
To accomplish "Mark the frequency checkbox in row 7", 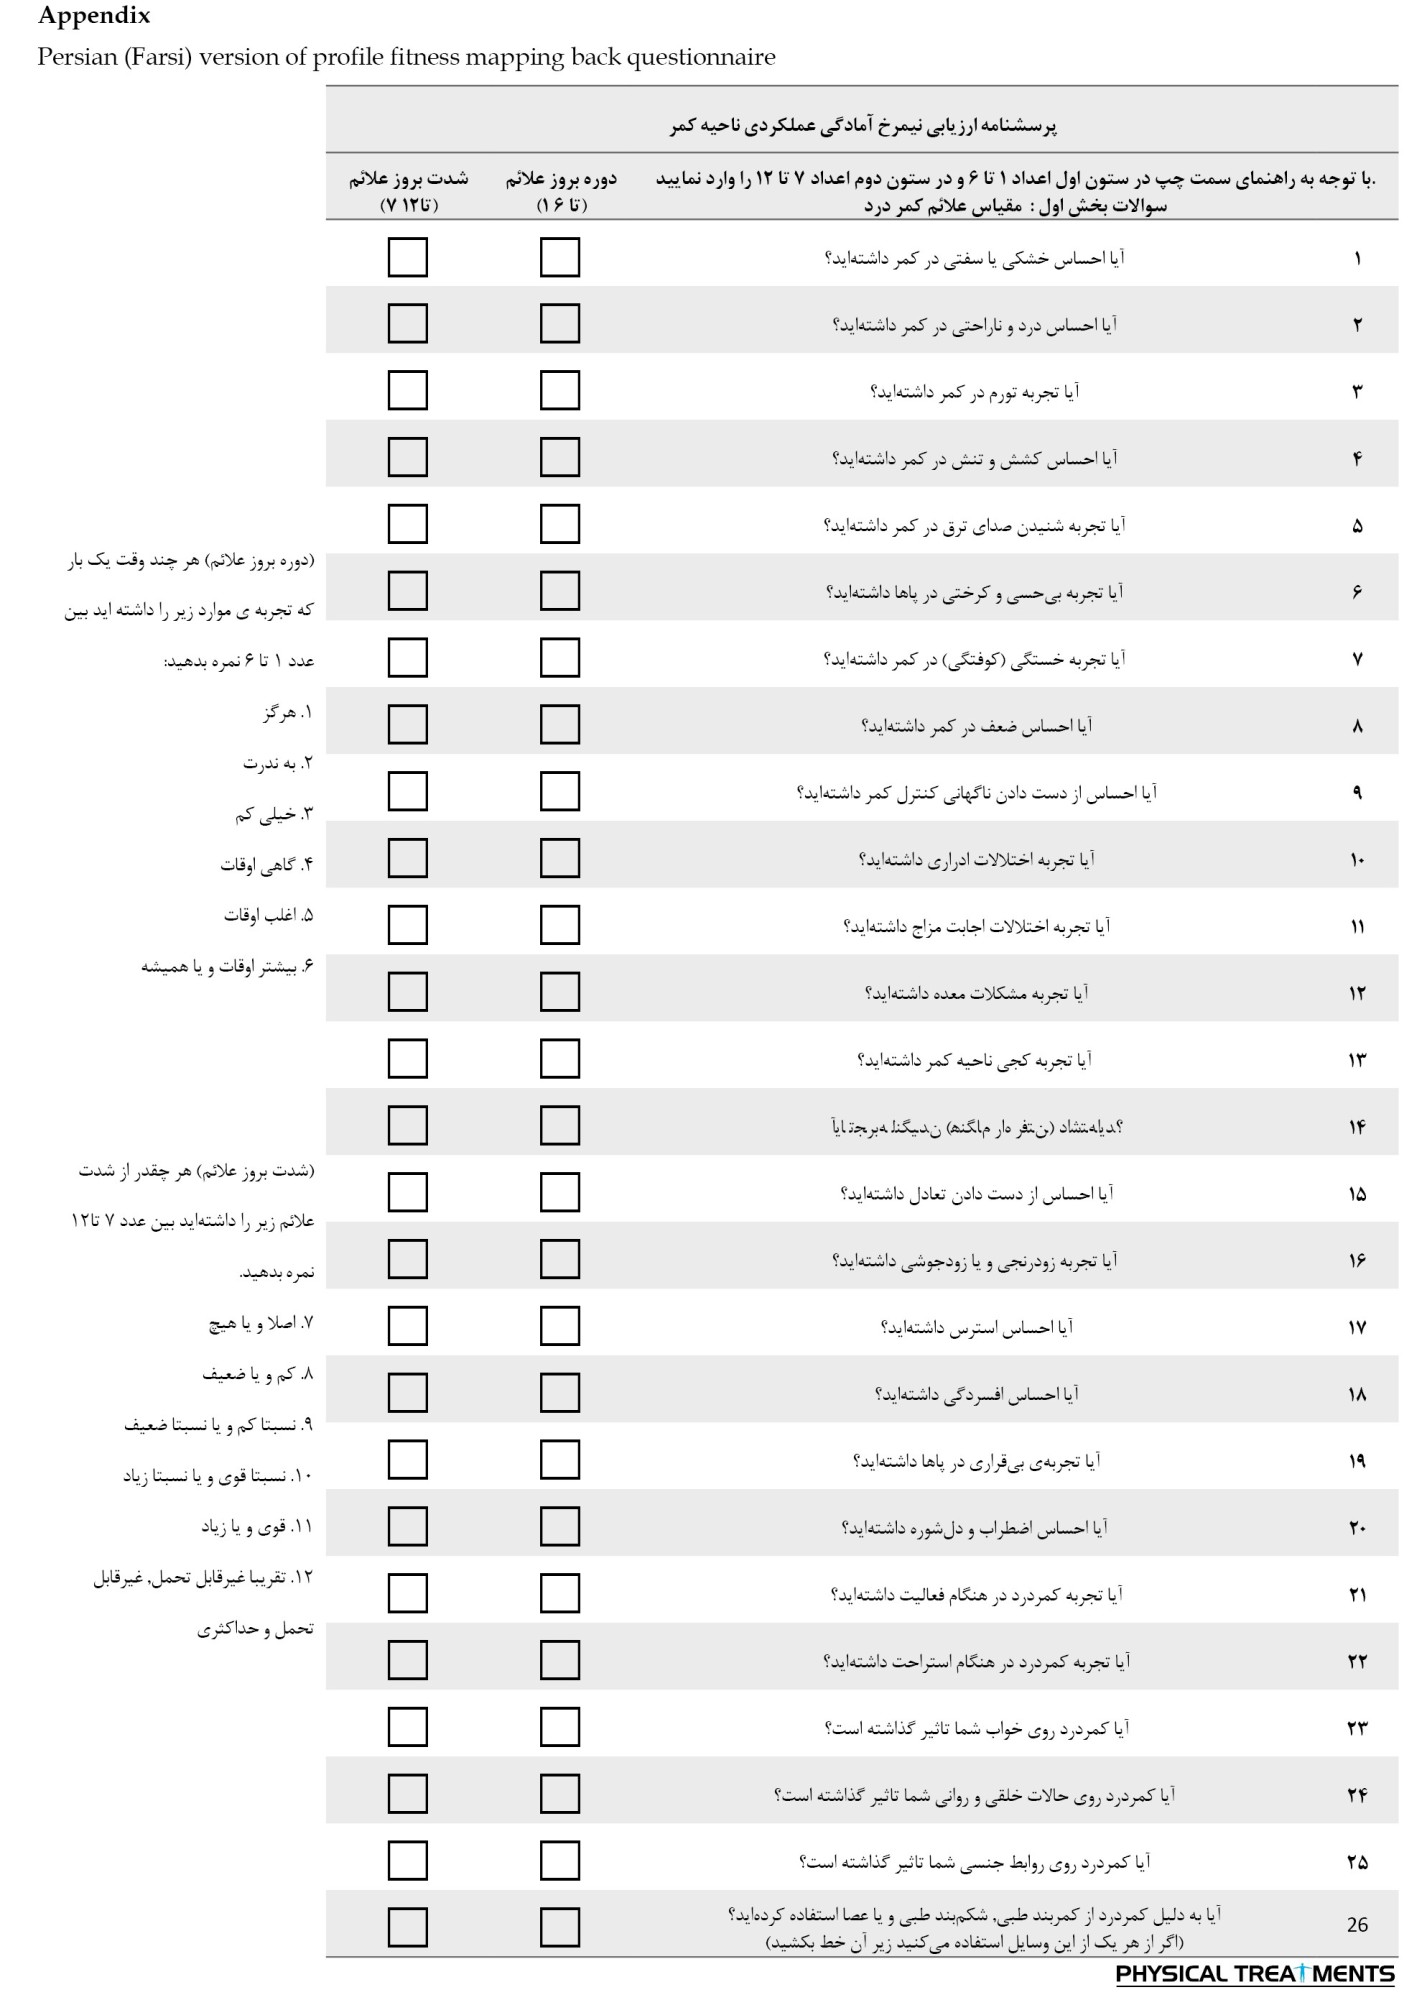I will (x=559, y=658).
